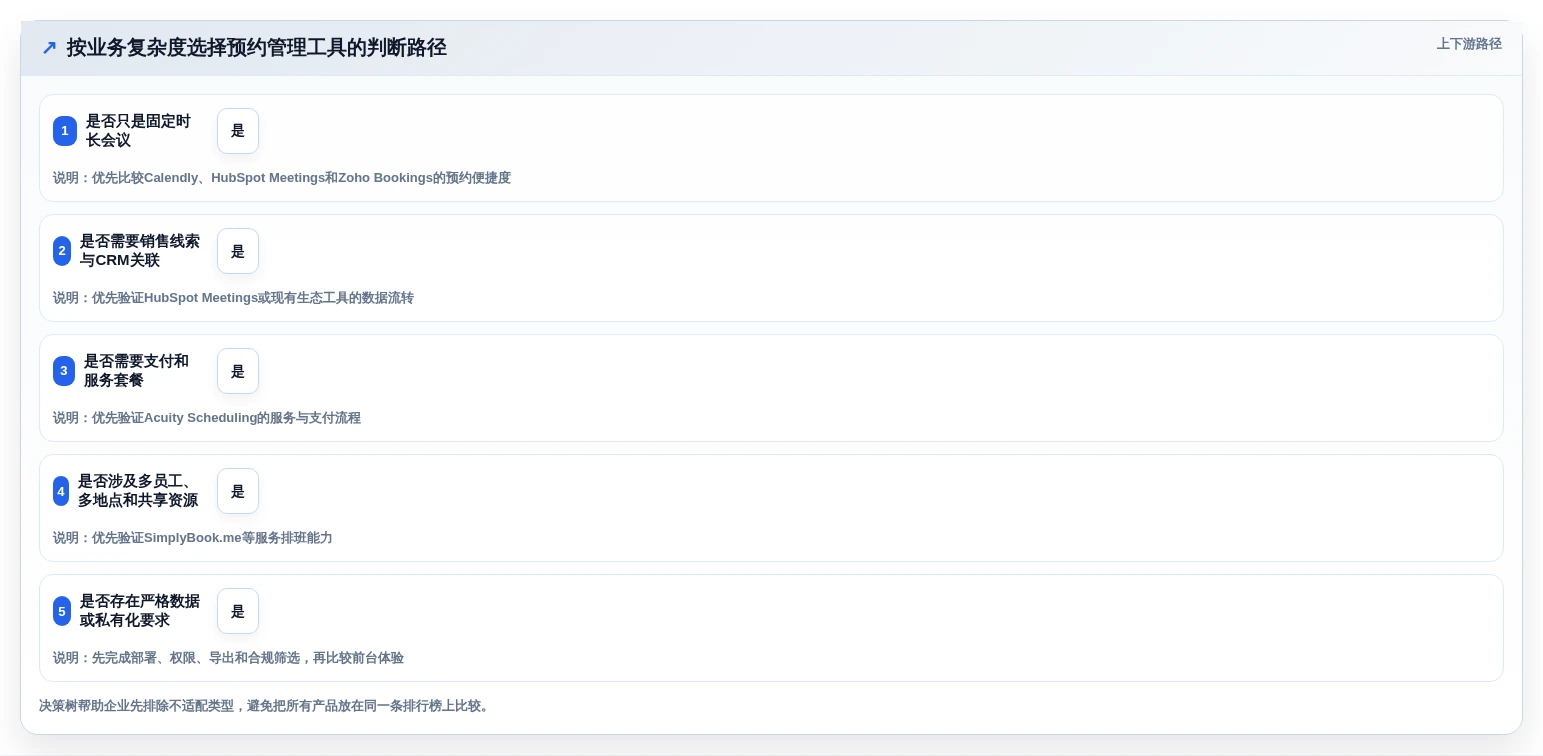Click the question 是否存在严格数据或私有化要求

click(x=140, y=611)
